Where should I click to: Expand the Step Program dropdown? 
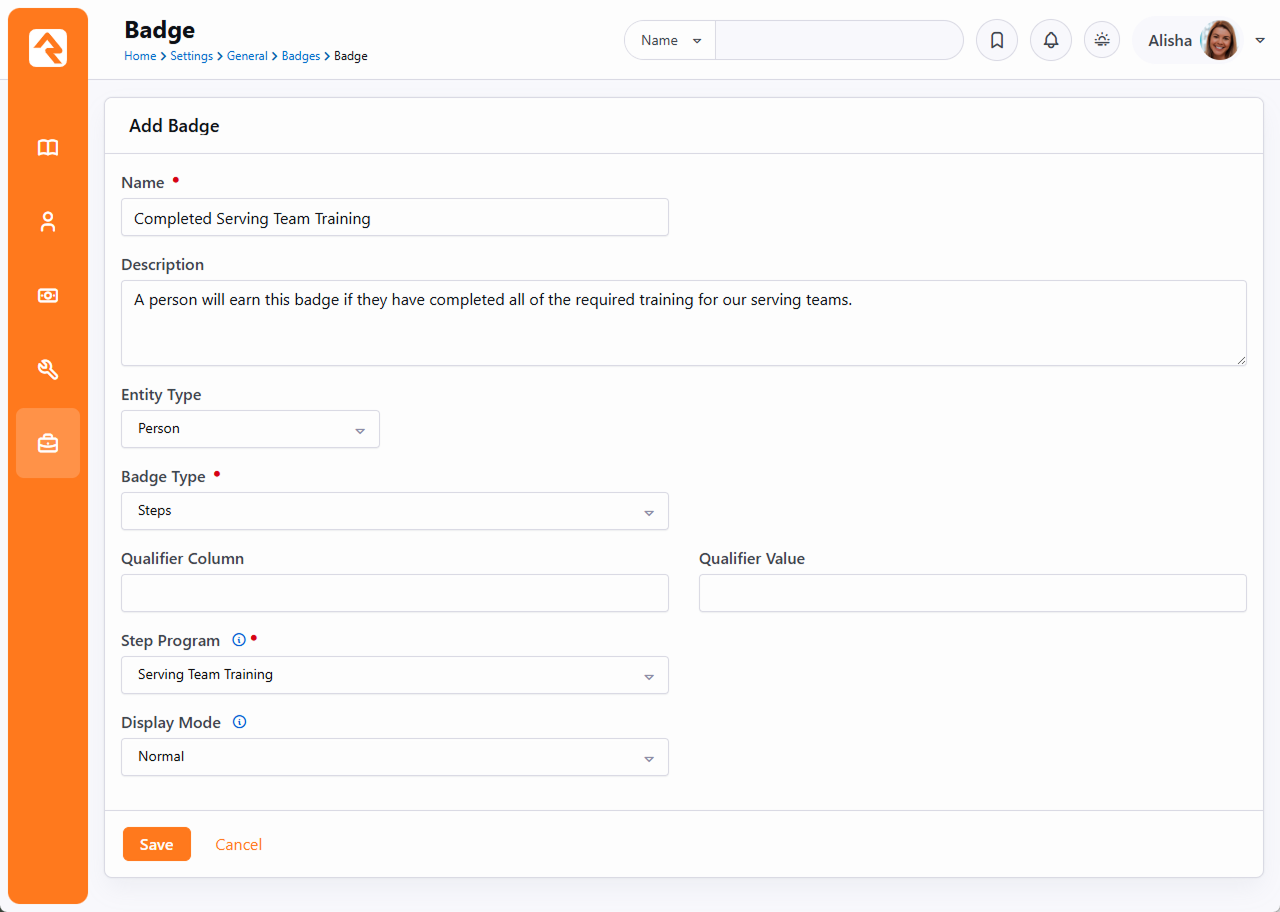coord(394,675)
